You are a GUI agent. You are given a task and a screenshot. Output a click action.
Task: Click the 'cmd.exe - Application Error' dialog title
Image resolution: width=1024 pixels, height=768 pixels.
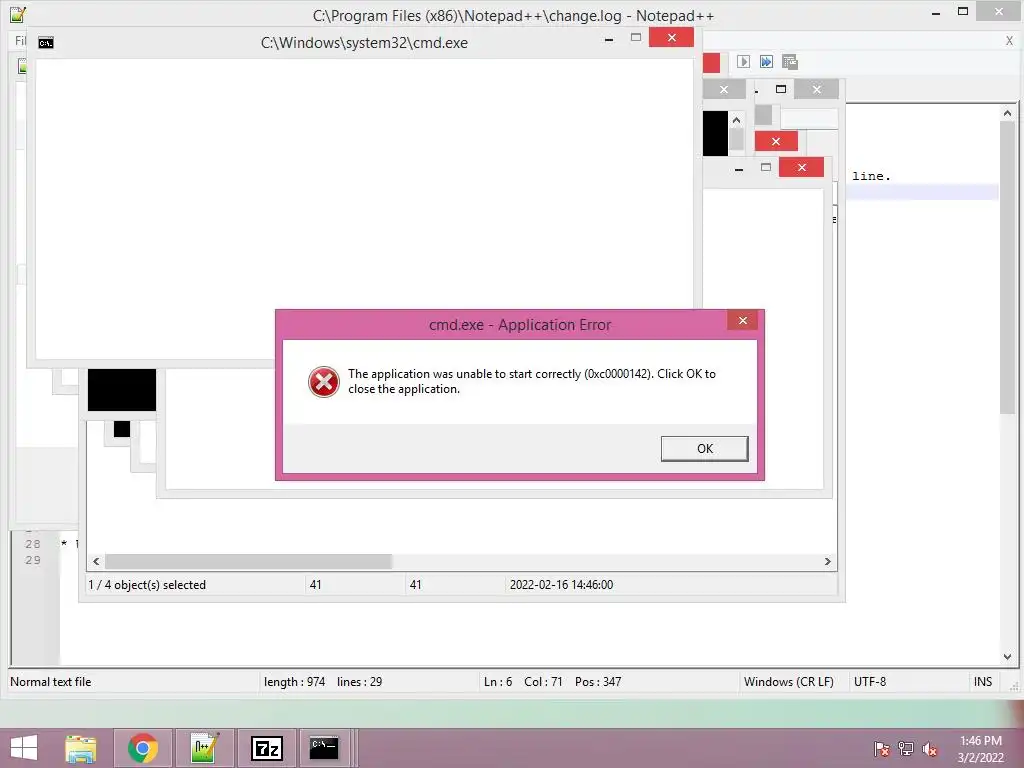click(x=520, y=325)
